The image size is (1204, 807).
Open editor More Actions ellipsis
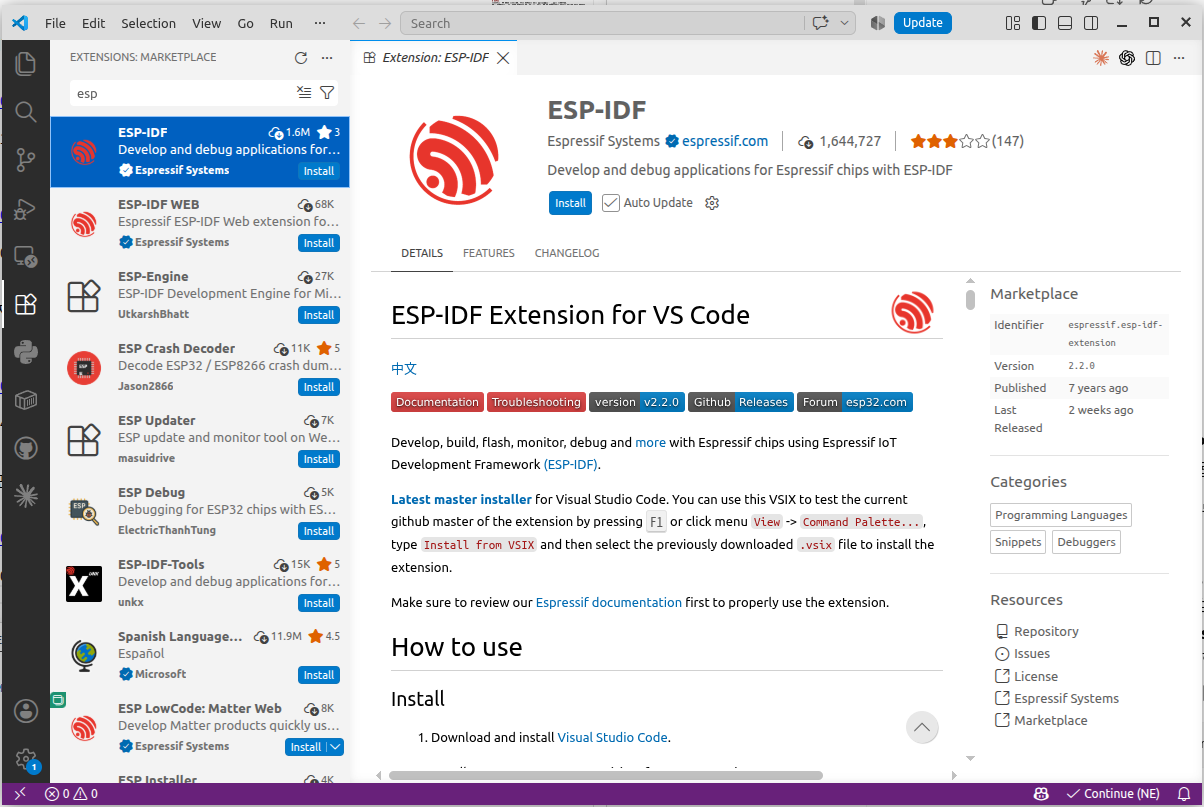click(1179, 58)
